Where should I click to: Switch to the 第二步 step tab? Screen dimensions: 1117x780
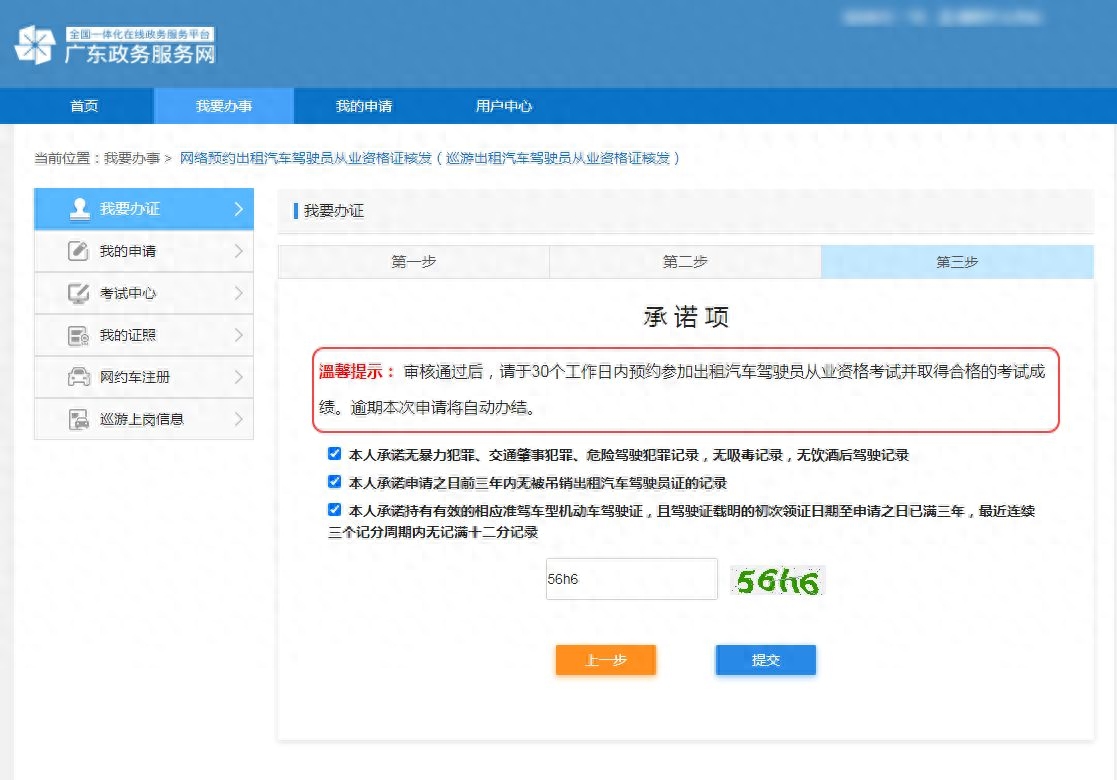tap(685, 261)
